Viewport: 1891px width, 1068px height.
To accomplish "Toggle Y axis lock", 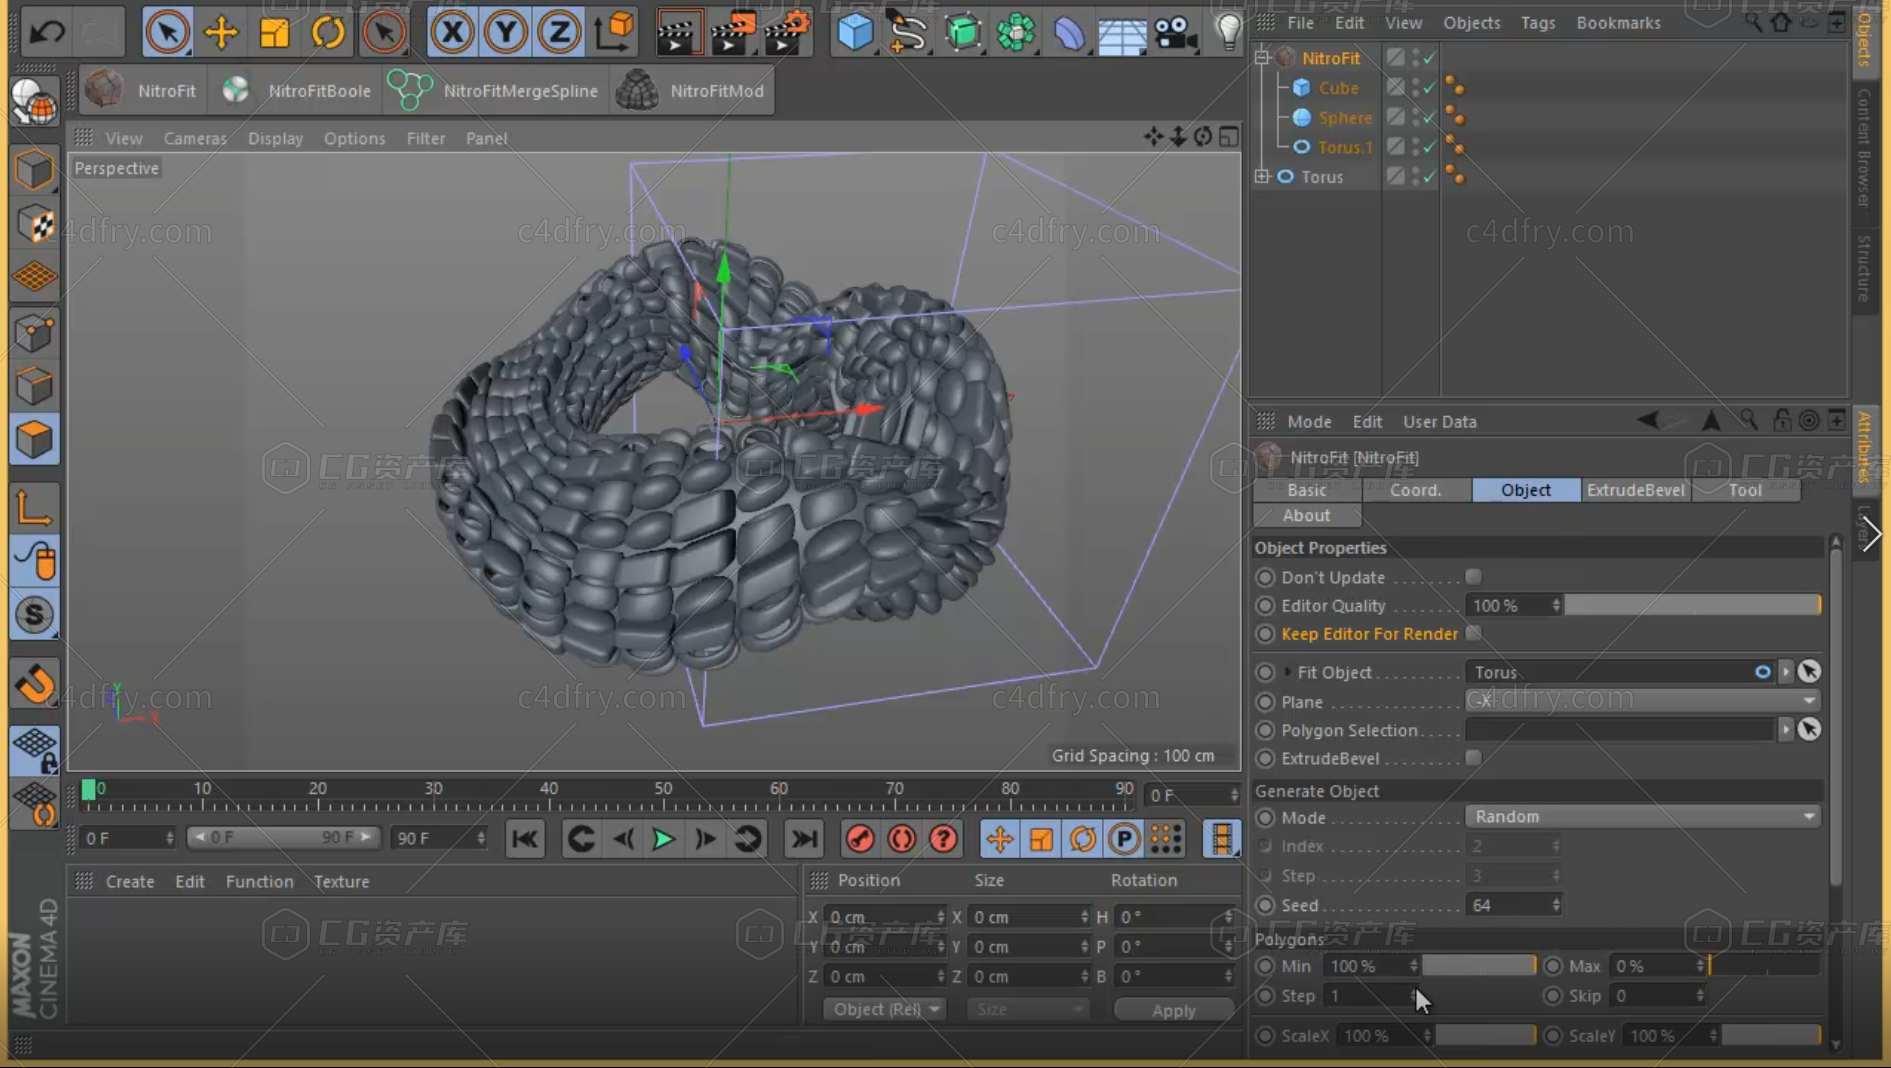I will [506, 32].
